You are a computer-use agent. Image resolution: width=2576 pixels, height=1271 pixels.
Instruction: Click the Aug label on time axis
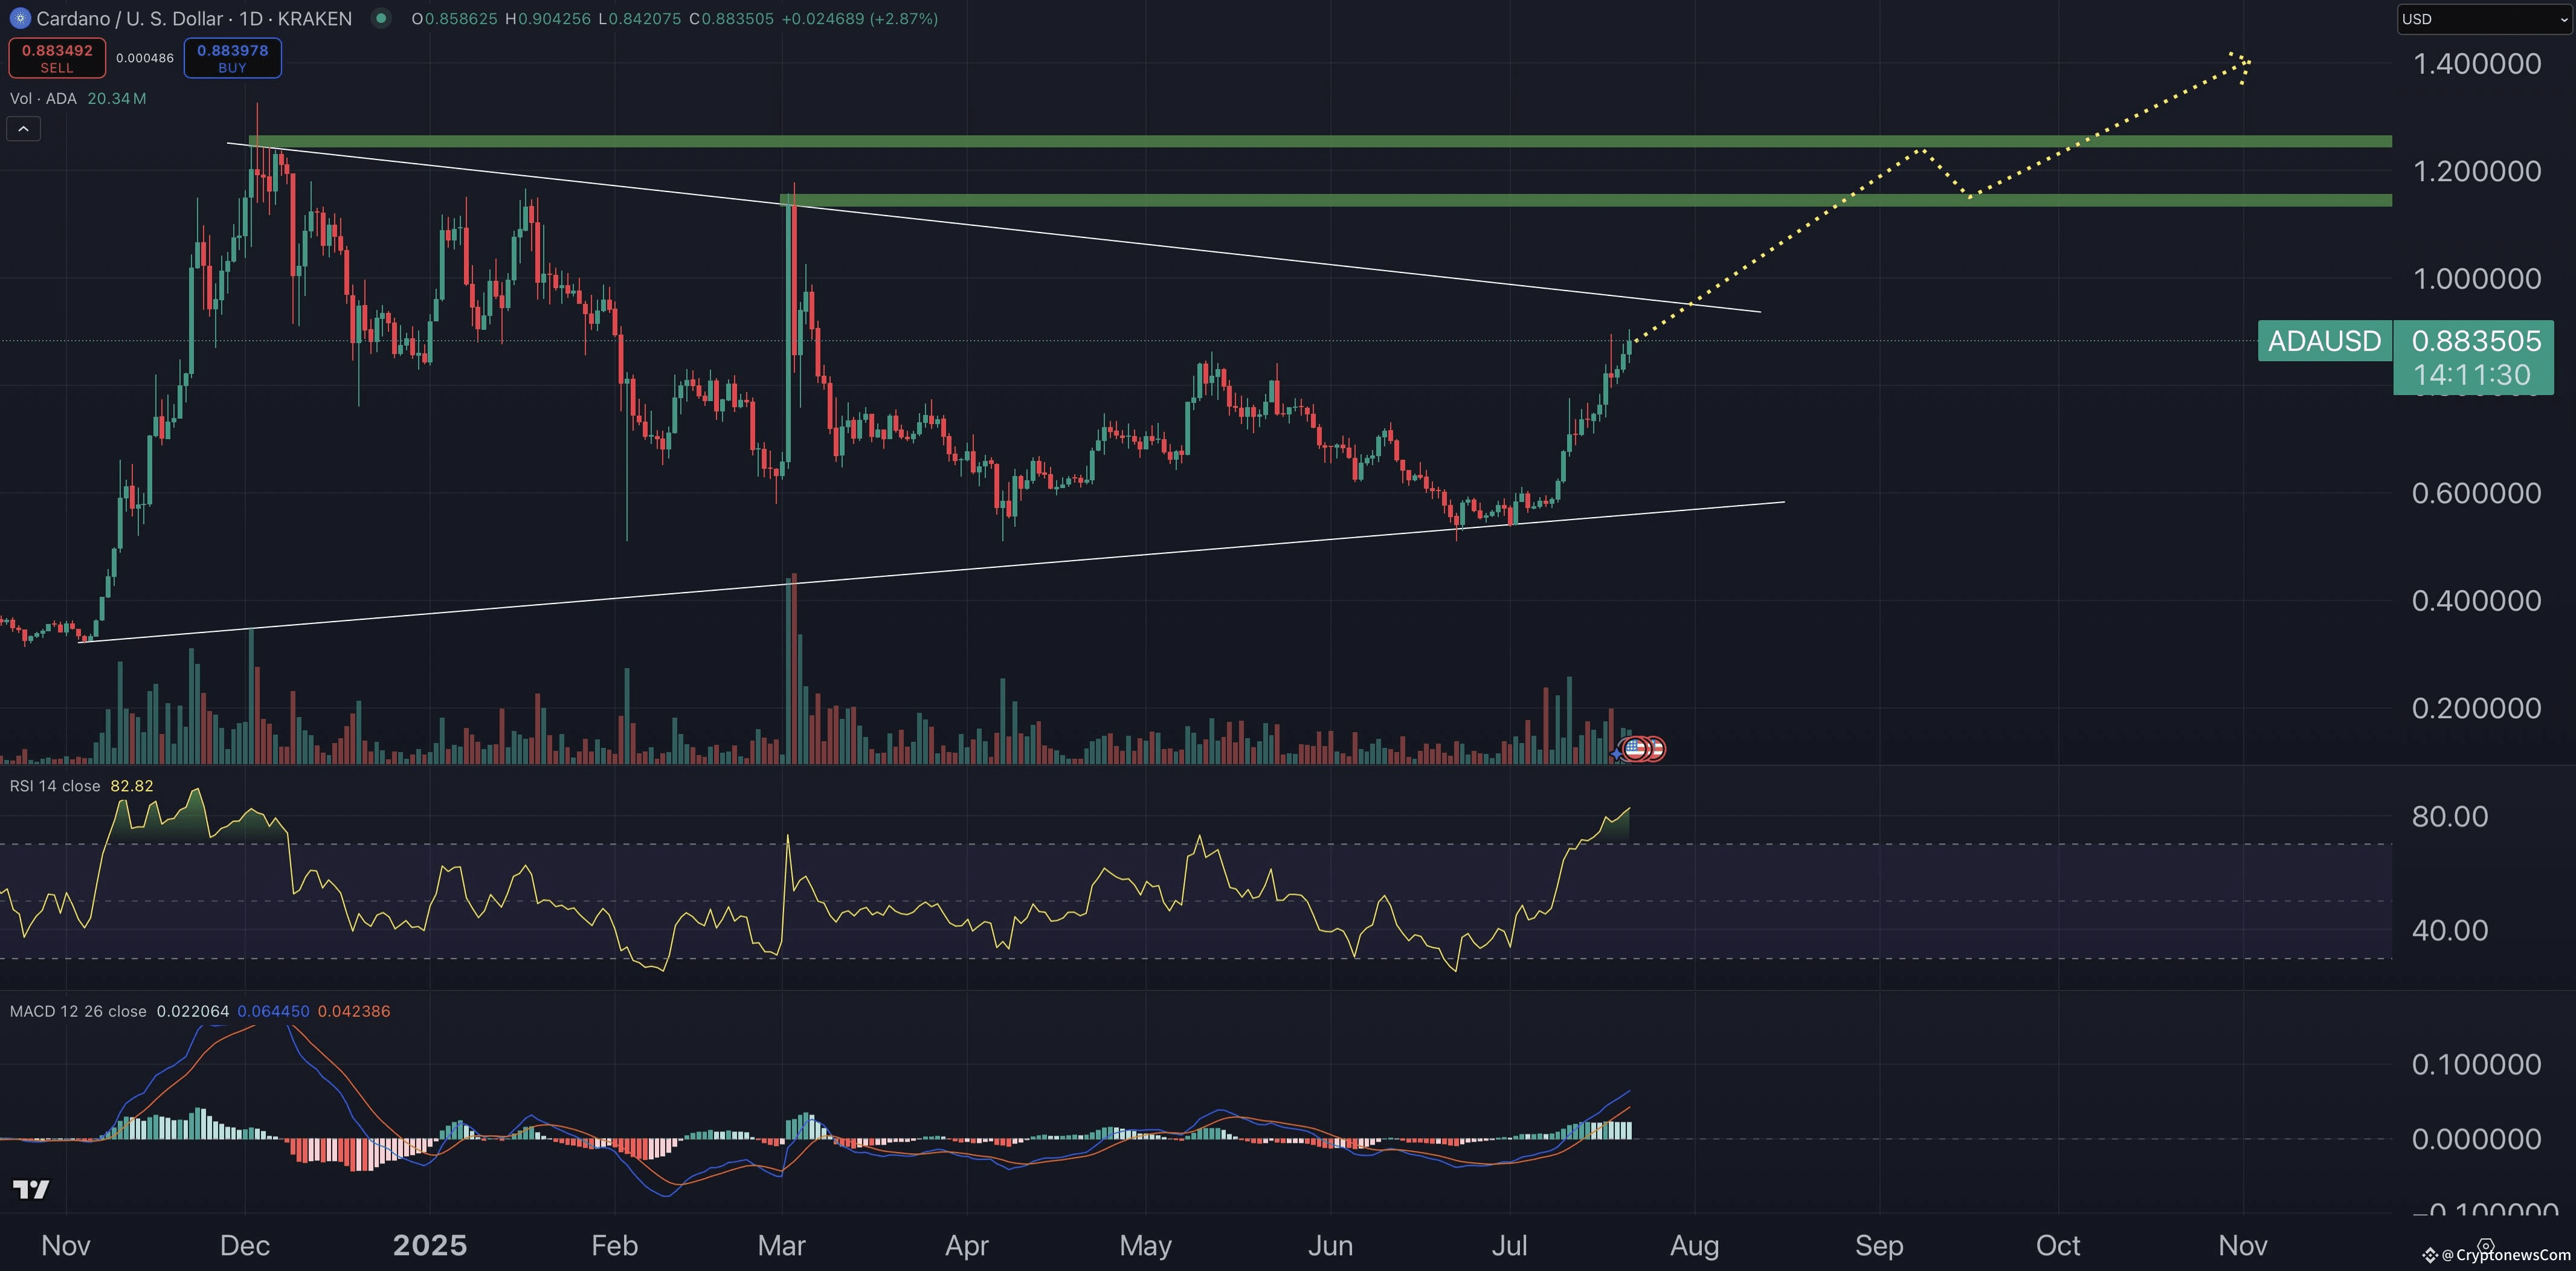(x=1695, y=1246)
